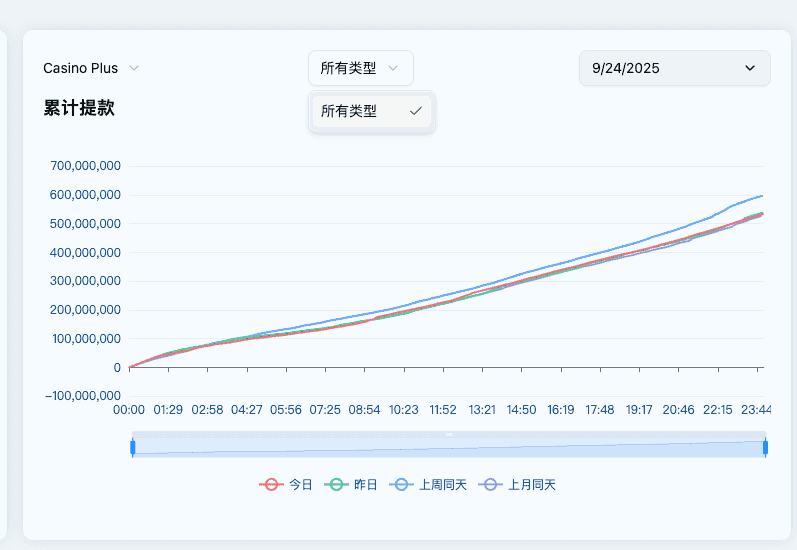Click the checkmark beside the 所有类型 option
The height and width of the screenshot is (550, 797).
416,111
